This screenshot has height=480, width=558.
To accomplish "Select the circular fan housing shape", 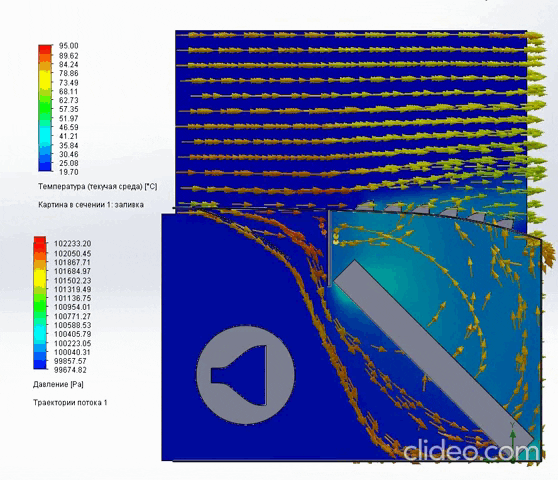I will pos(246,374).
